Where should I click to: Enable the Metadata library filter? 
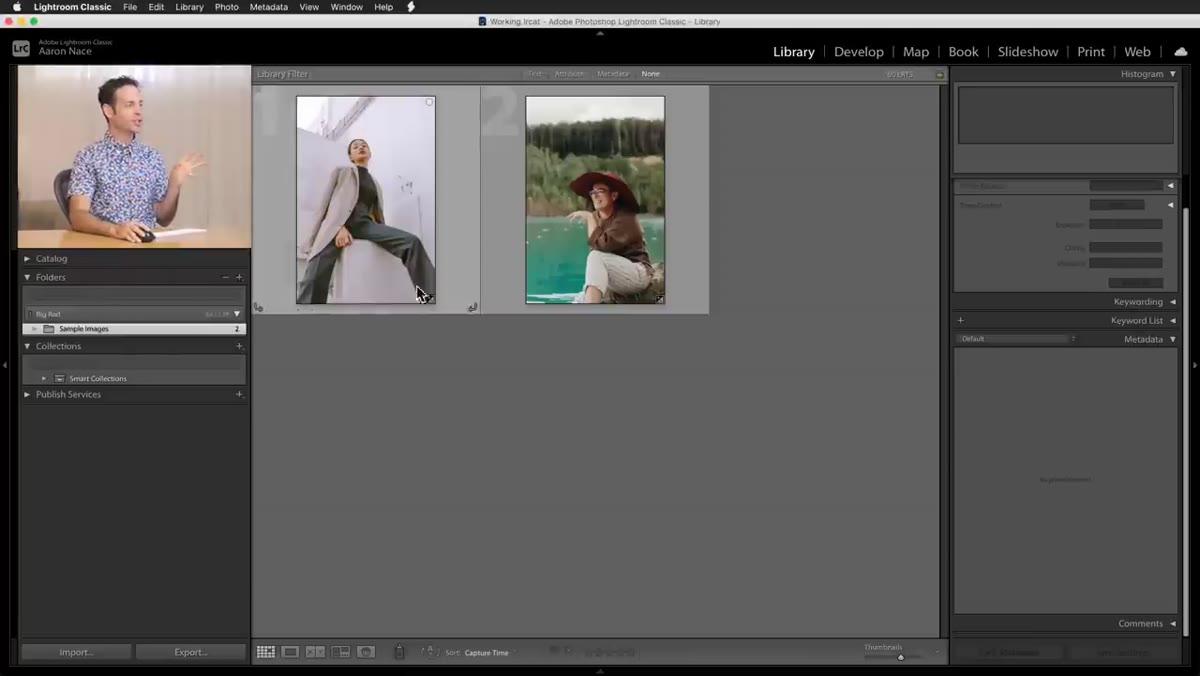coord(613,74)
